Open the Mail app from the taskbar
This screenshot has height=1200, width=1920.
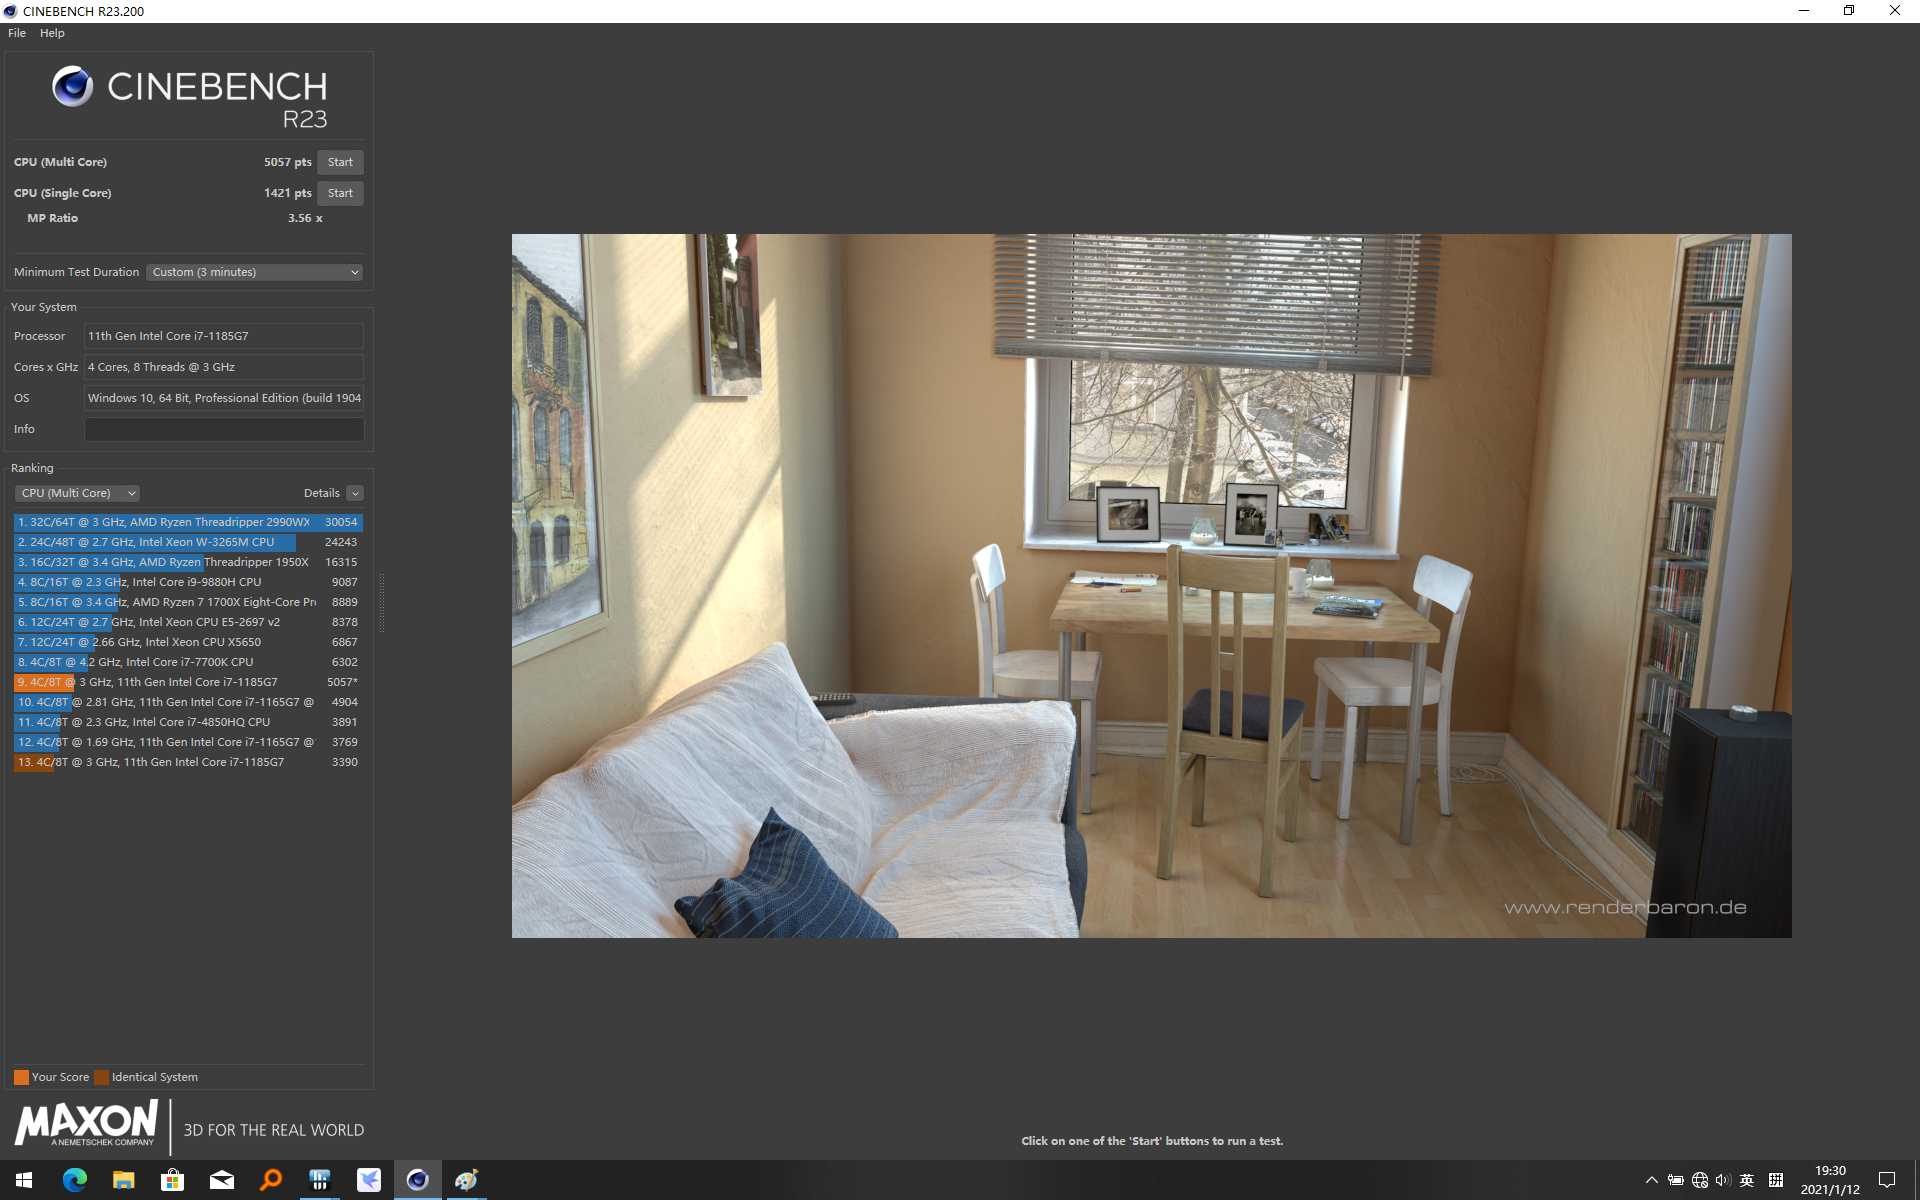pos(221,1180)
